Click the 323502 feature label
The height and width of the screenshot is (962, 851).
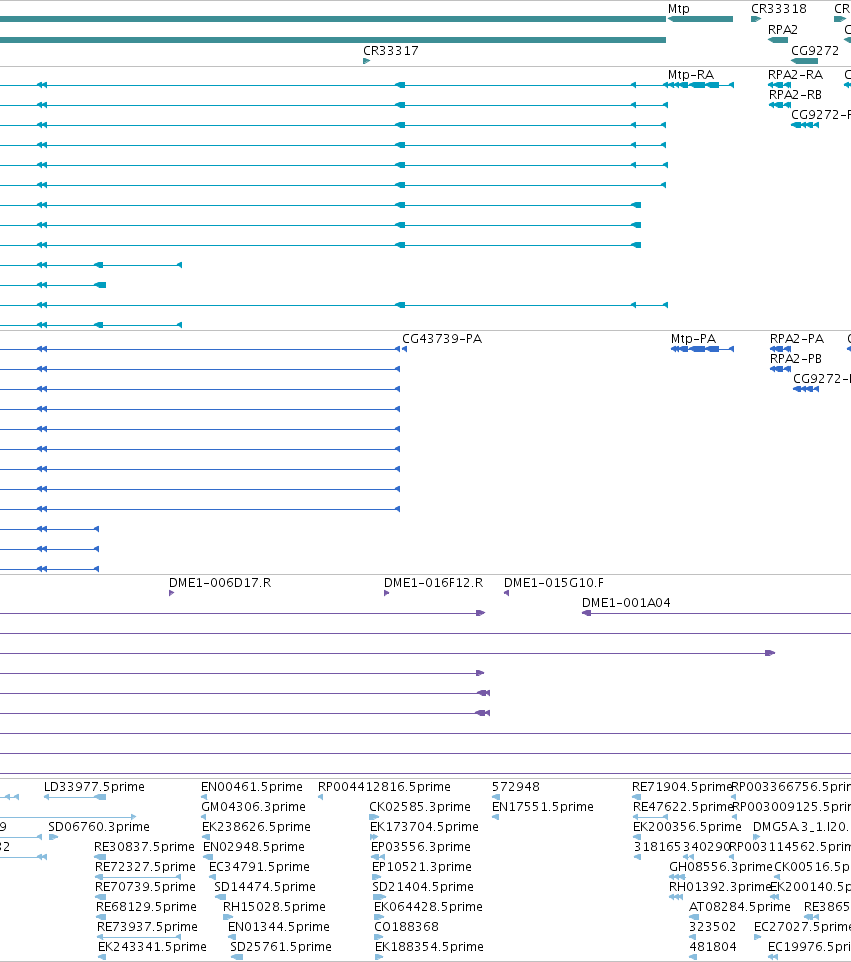coord(712,926)
